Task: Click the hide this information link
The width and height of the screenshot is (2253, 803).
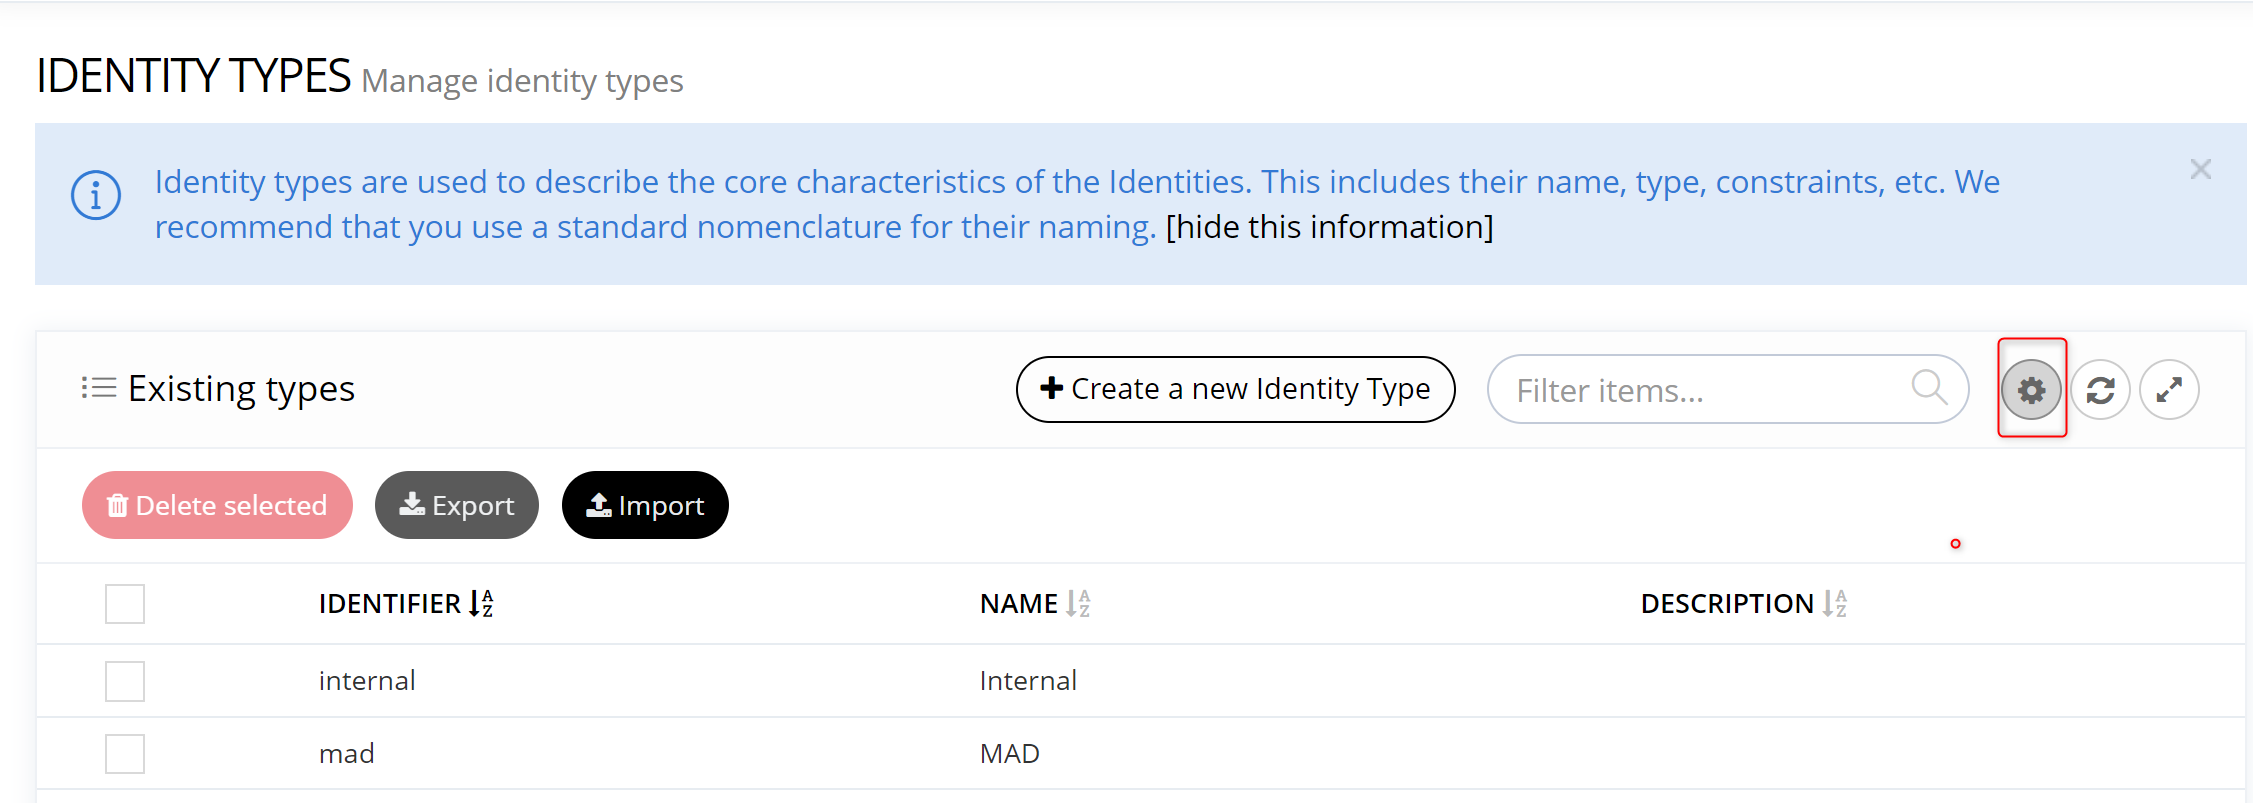Action: point(1329,227)
